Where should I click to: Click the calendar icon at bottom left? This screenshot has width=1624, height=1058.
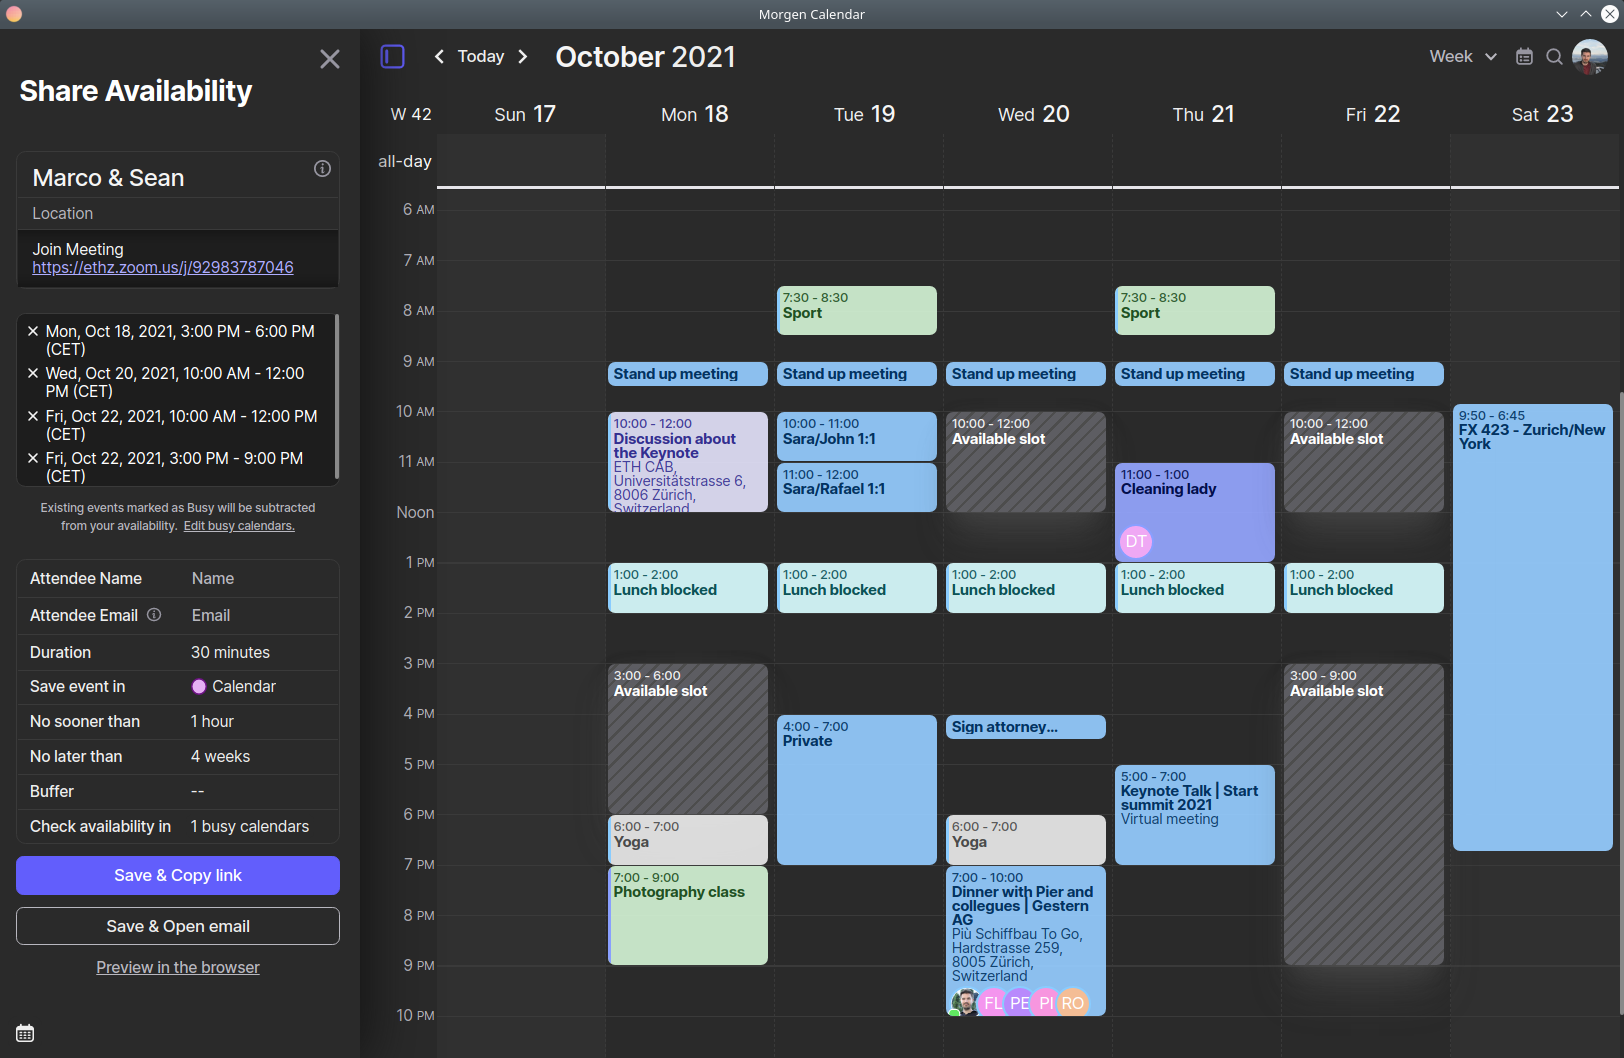click(x=24, y=1033)
